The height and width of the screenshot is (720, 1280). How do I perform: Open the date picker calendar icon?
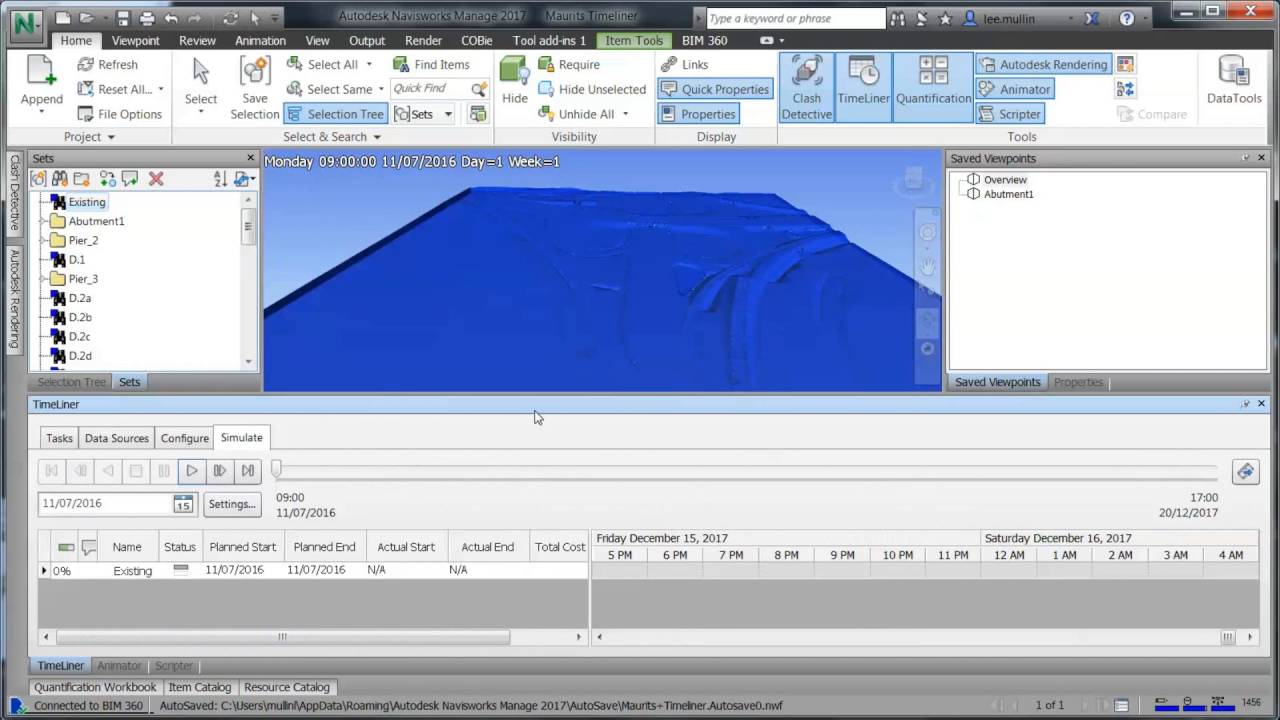pos(183,504)
